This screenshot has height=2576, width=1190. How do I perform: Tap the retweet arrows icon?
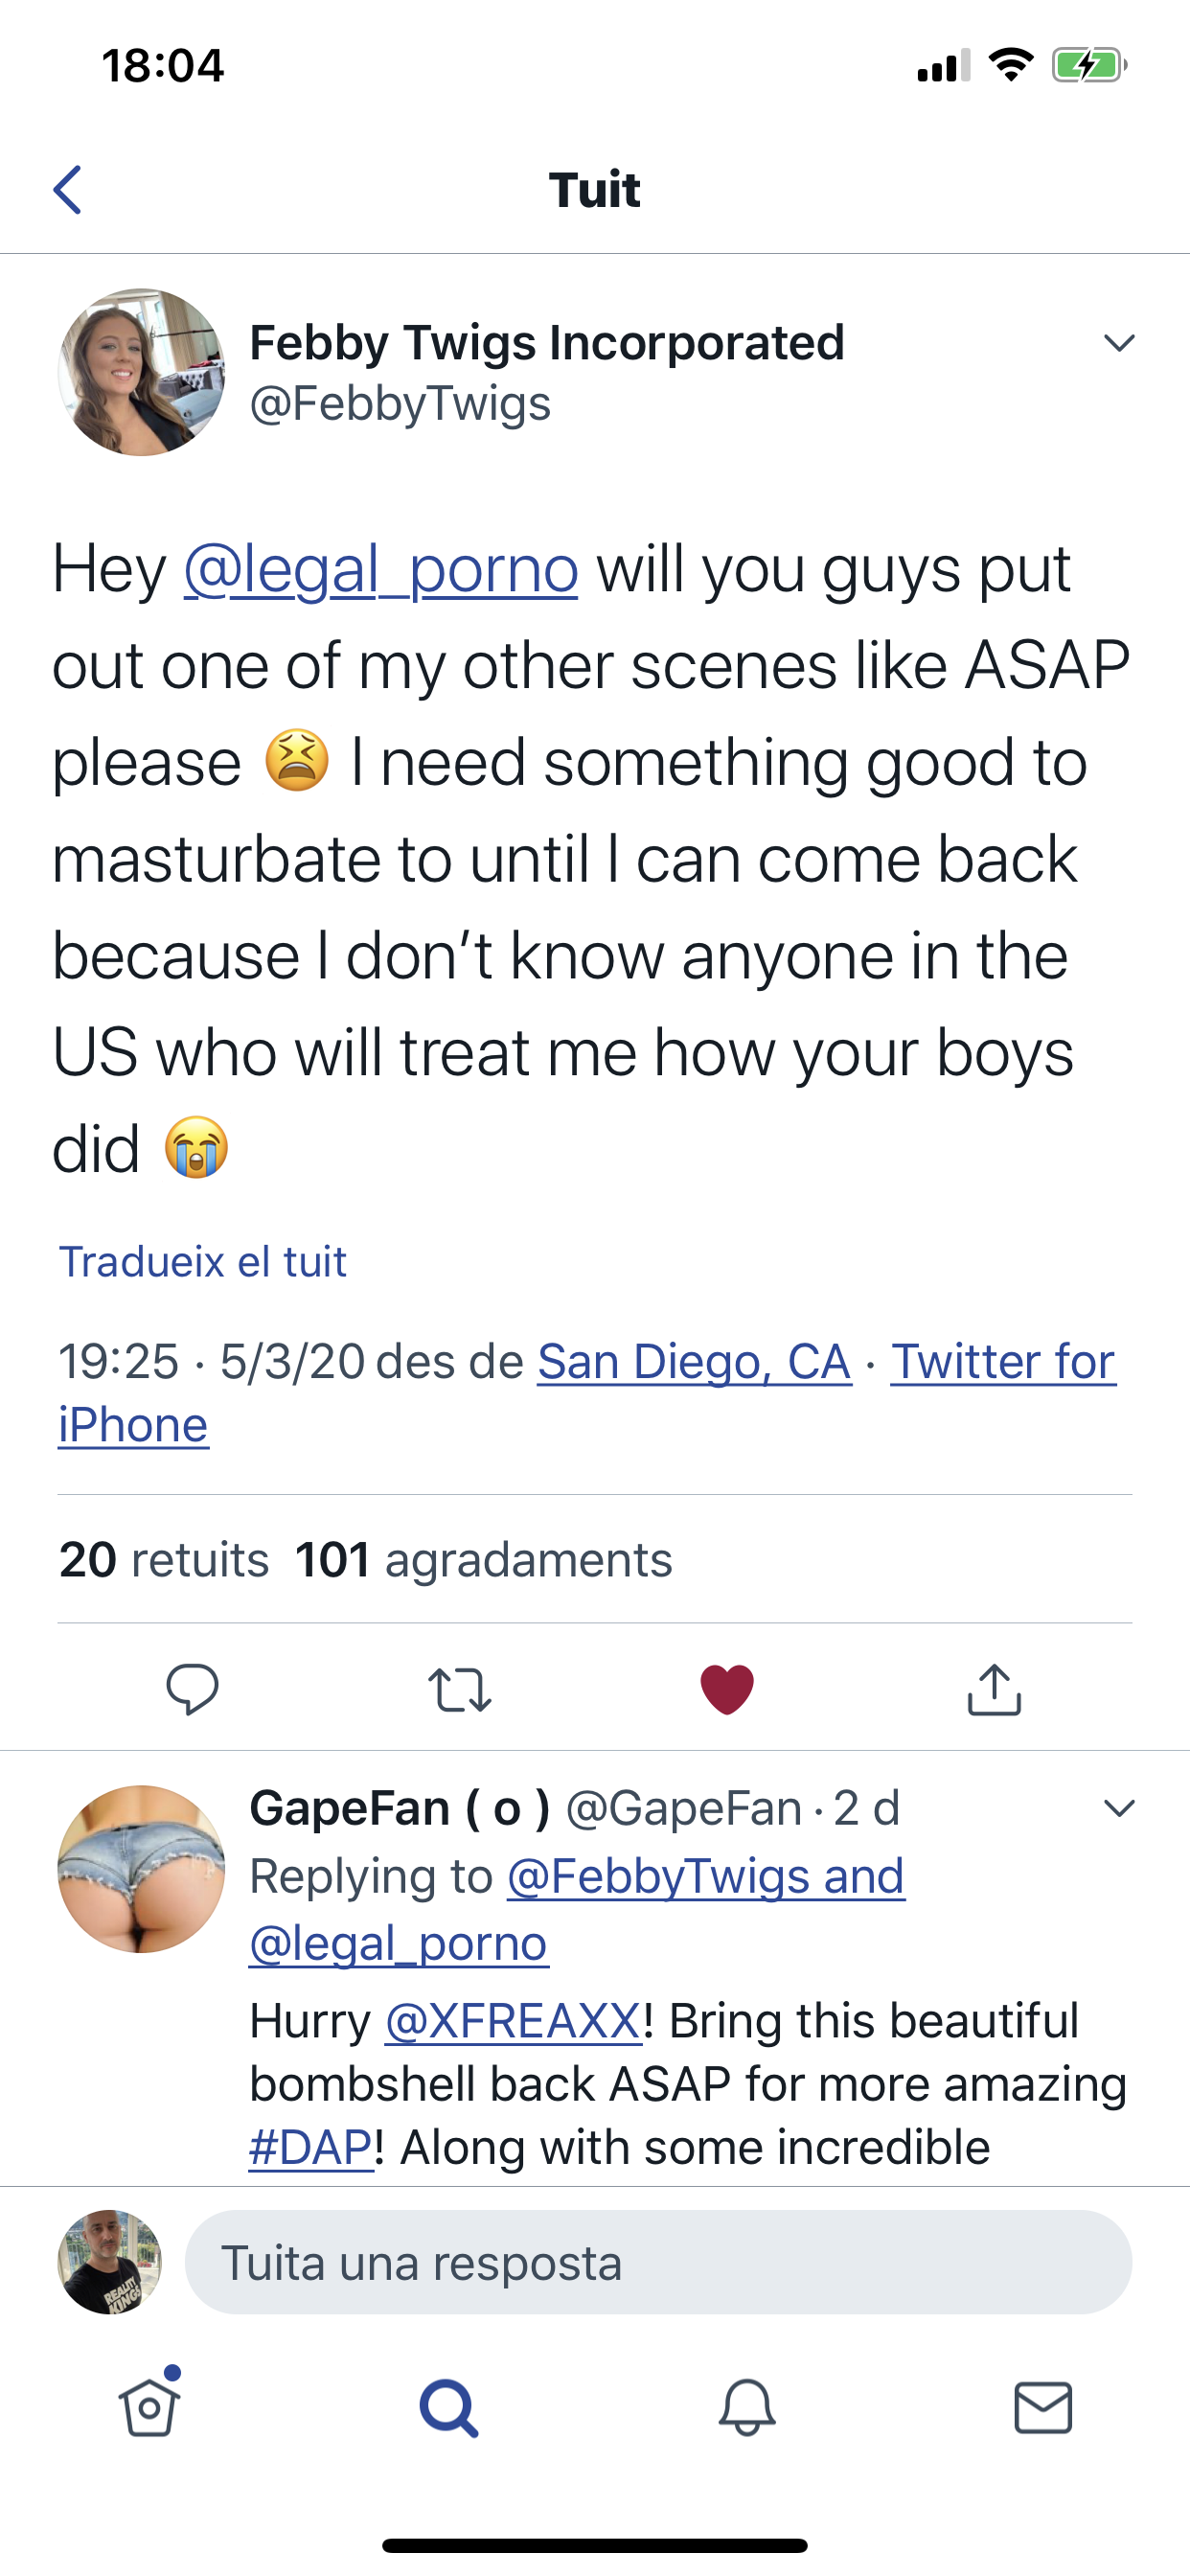point(459,1689)
